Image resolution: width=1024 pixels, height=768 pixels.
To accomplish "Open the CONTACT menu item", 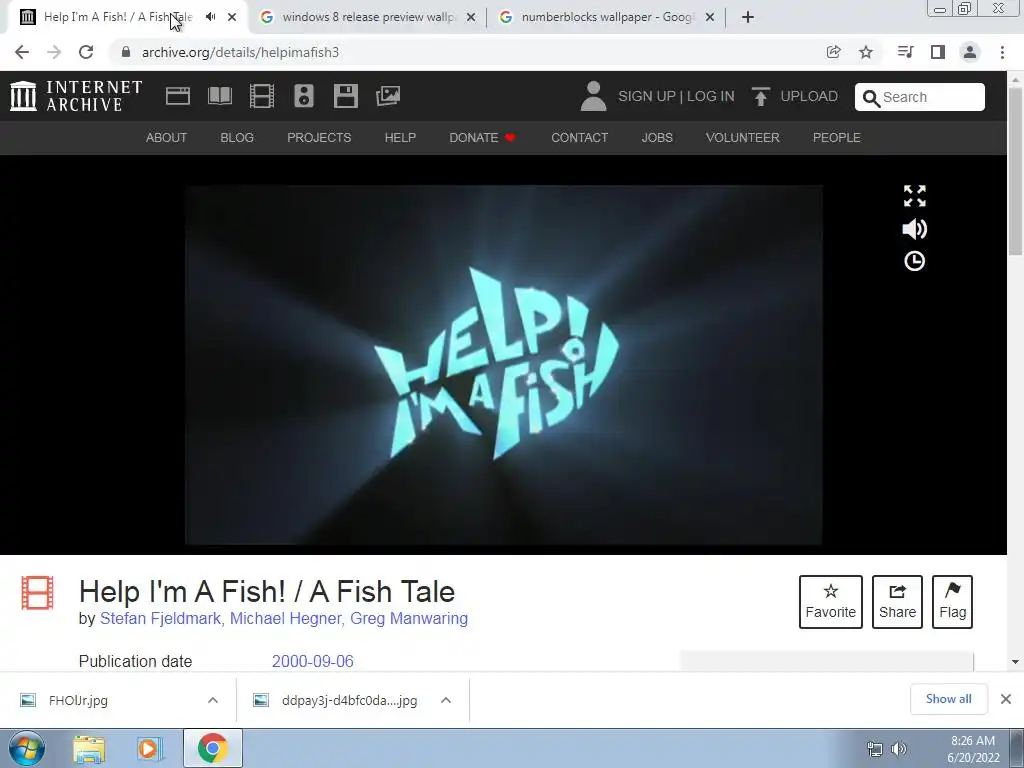I will coord(579,138).
